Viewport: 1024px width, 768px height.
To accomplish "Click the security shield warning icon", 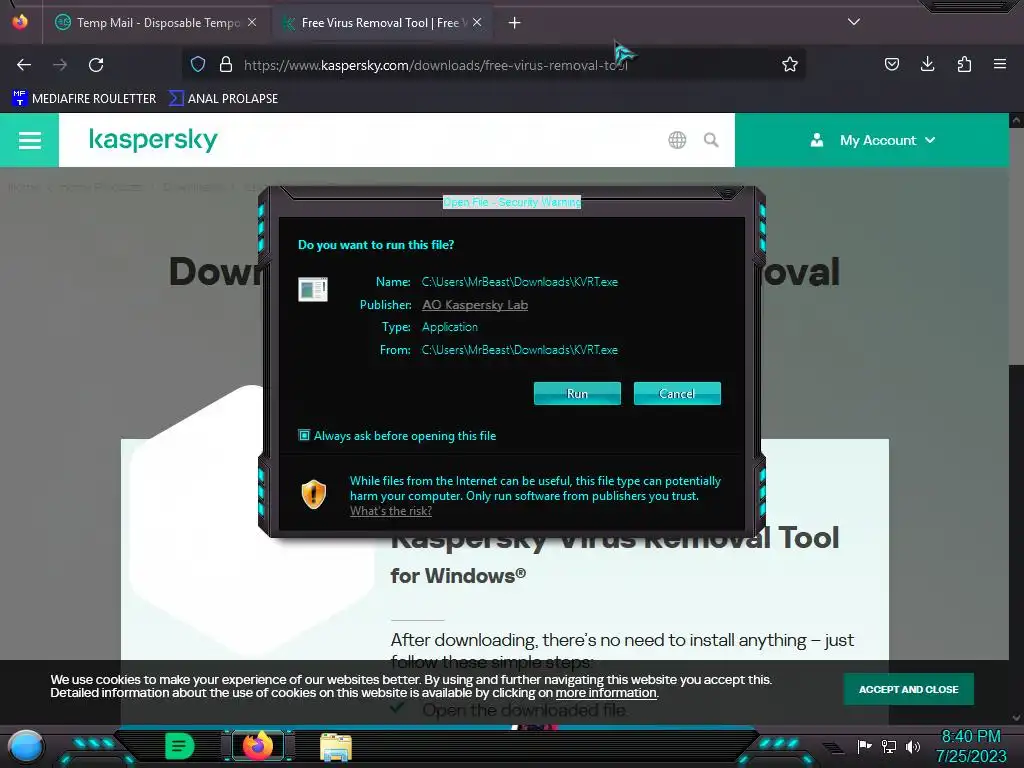I will (313, 494).
